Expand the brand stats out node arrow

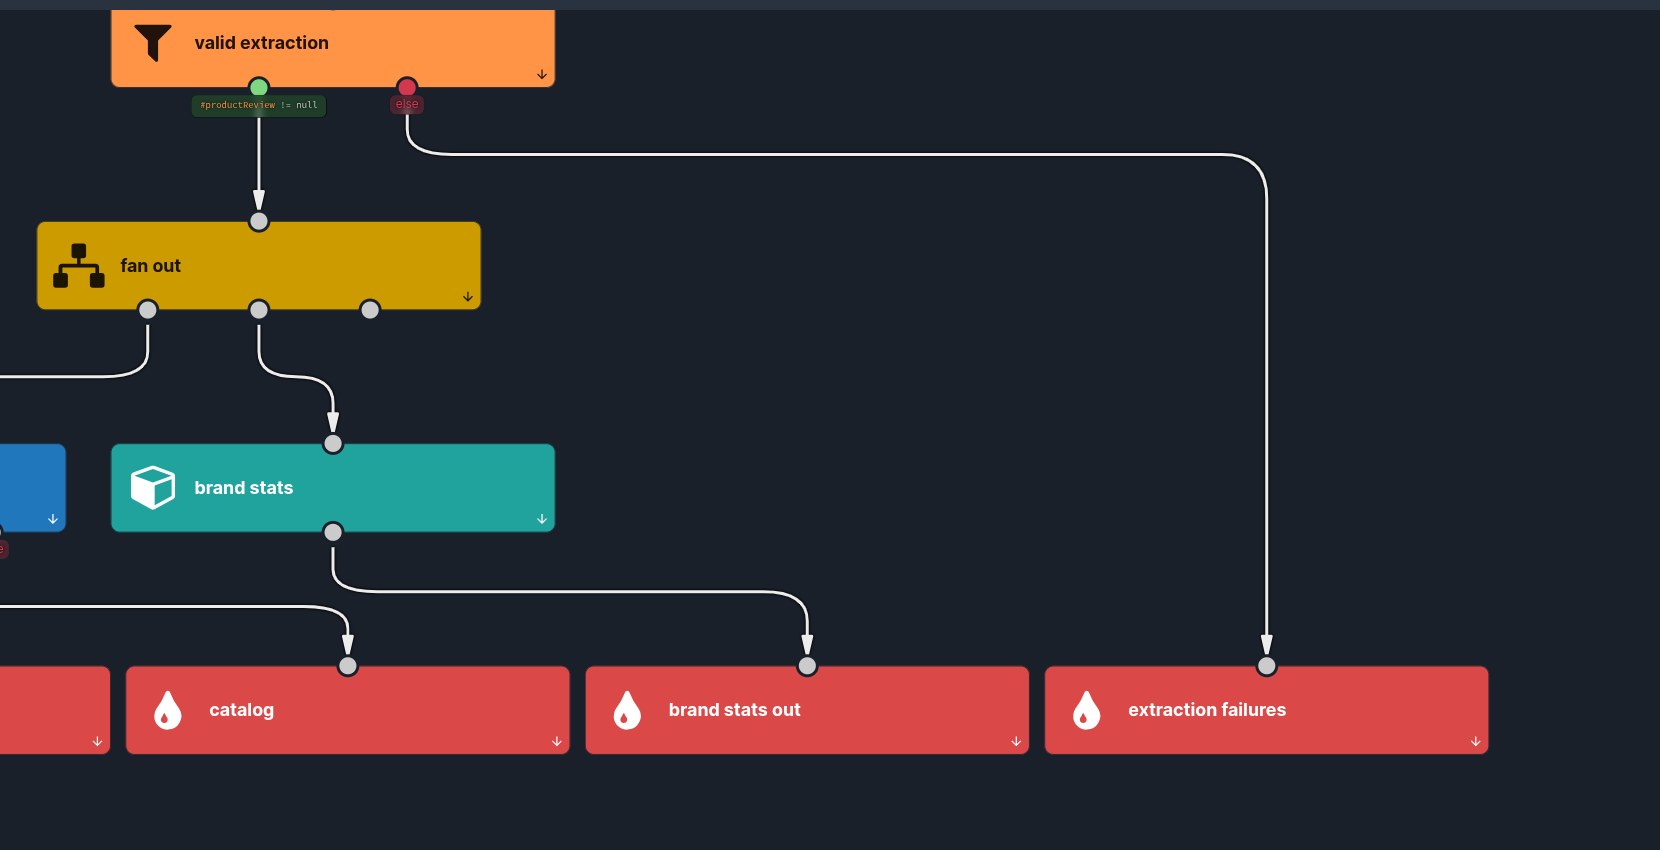(1016, 742)
